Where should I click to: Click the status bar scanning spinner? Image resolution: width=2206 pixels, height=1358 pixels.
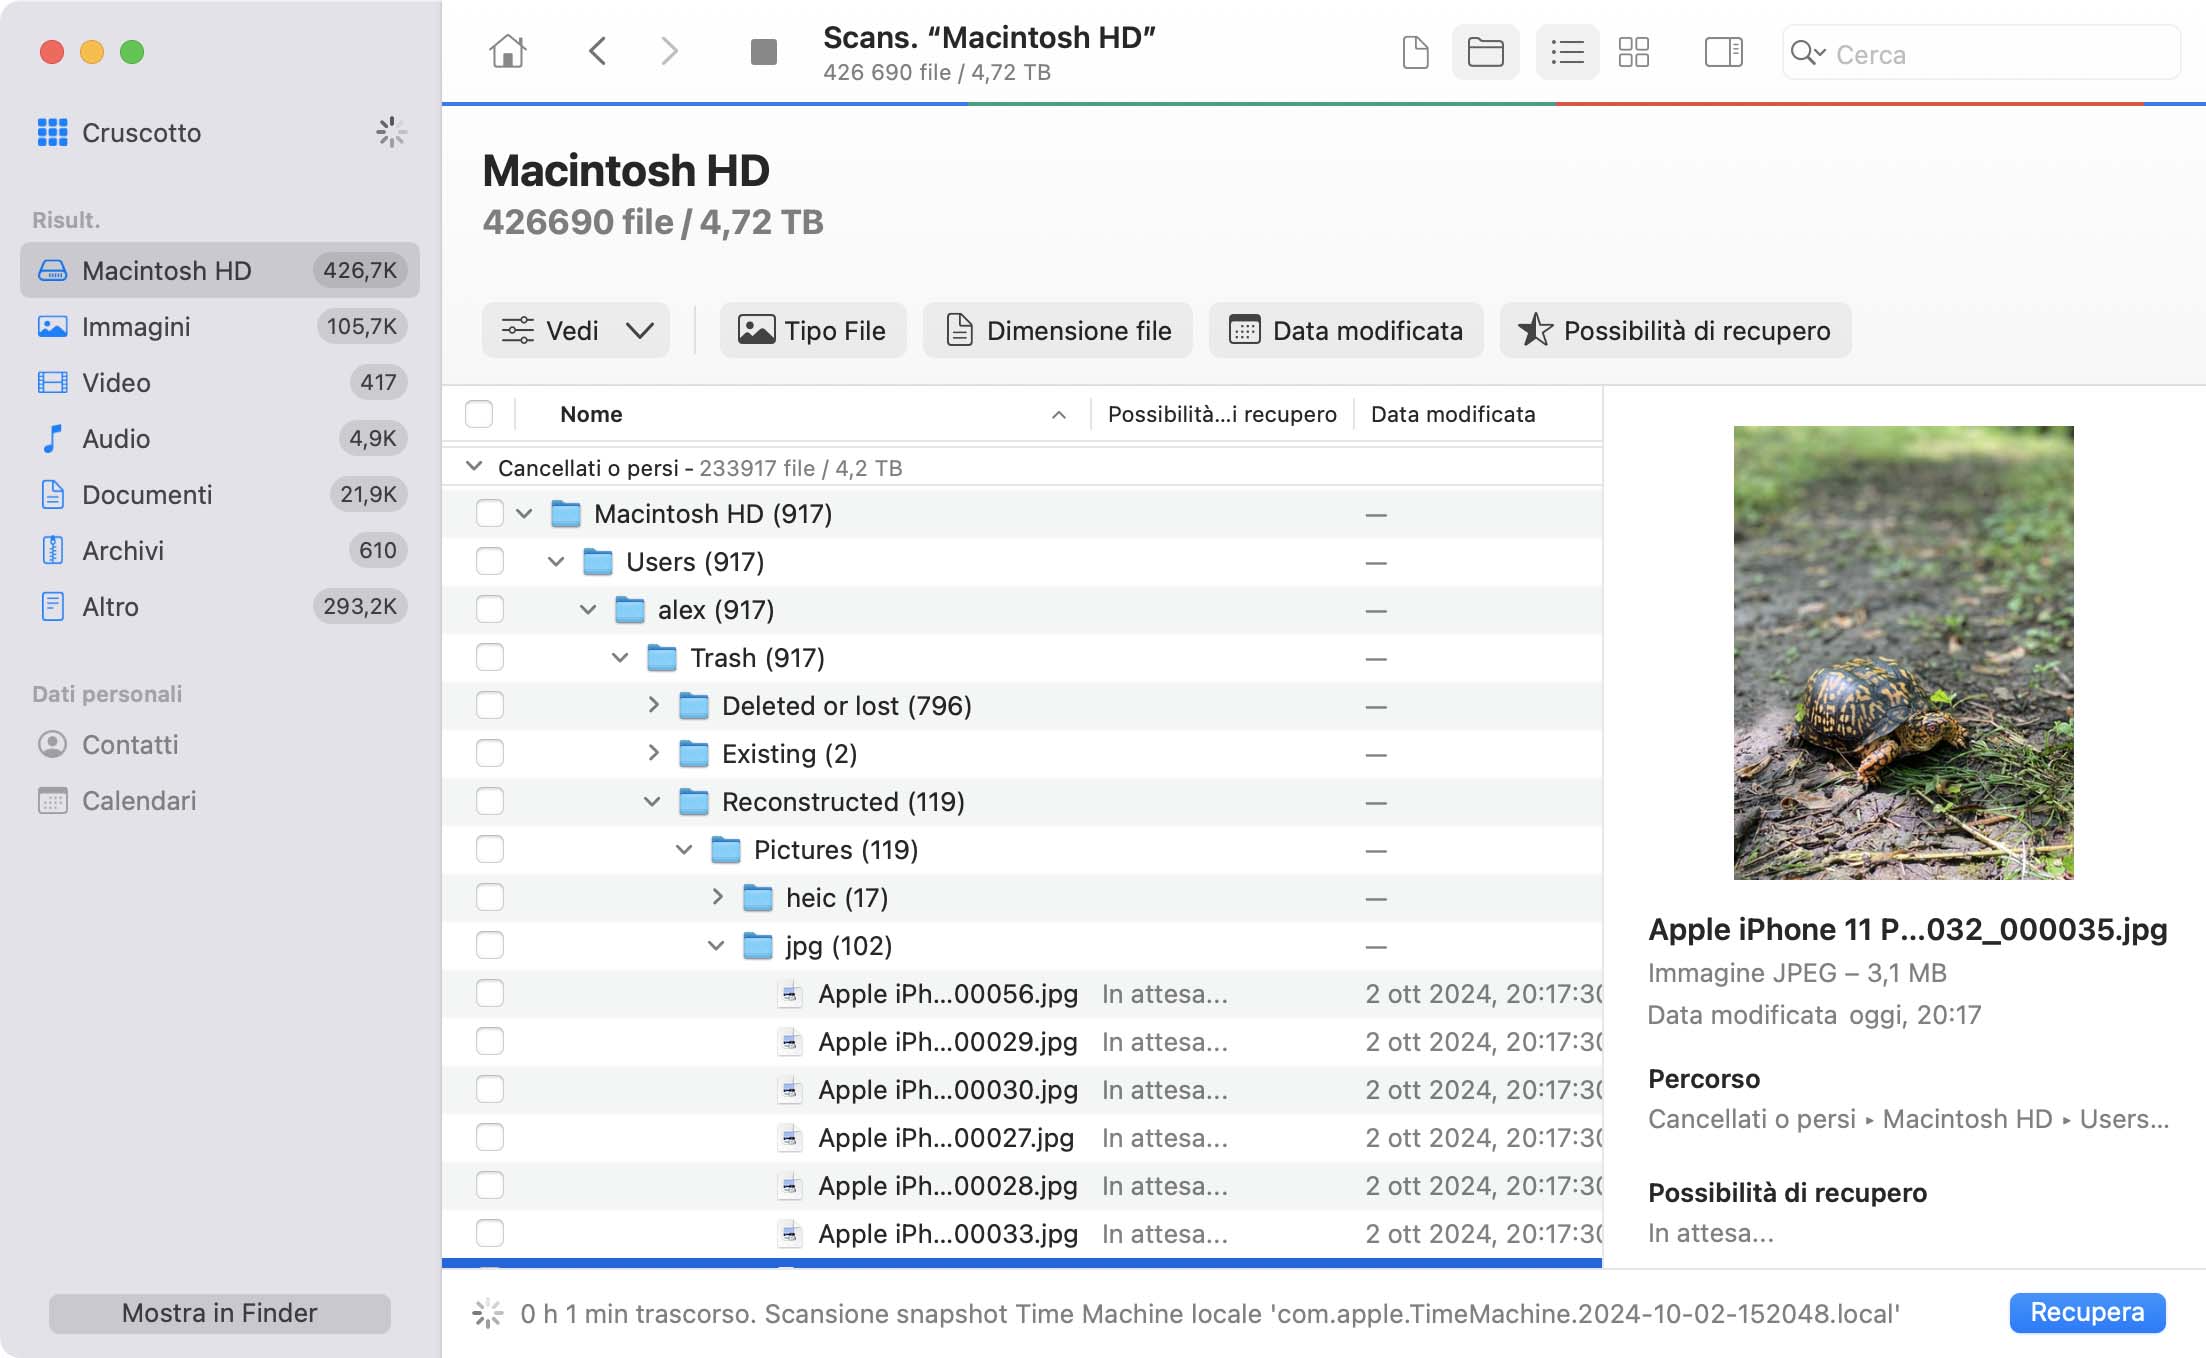(x=487, y=1313)
